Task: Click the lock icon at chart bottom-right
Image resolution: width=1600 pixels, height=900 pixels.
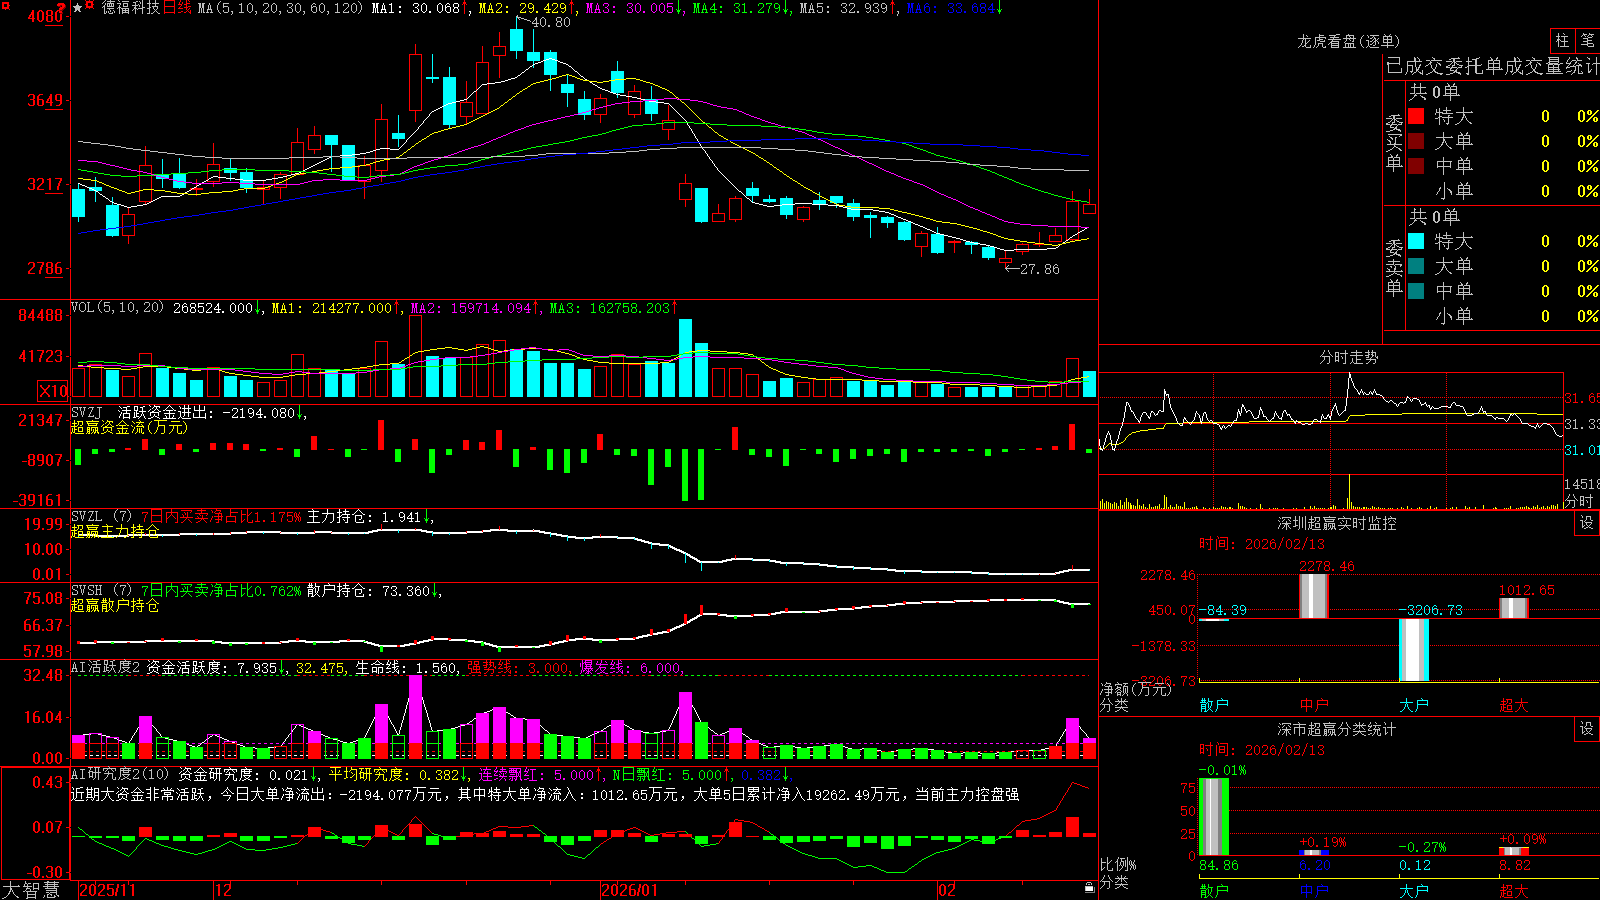Action: [1090, 888]
